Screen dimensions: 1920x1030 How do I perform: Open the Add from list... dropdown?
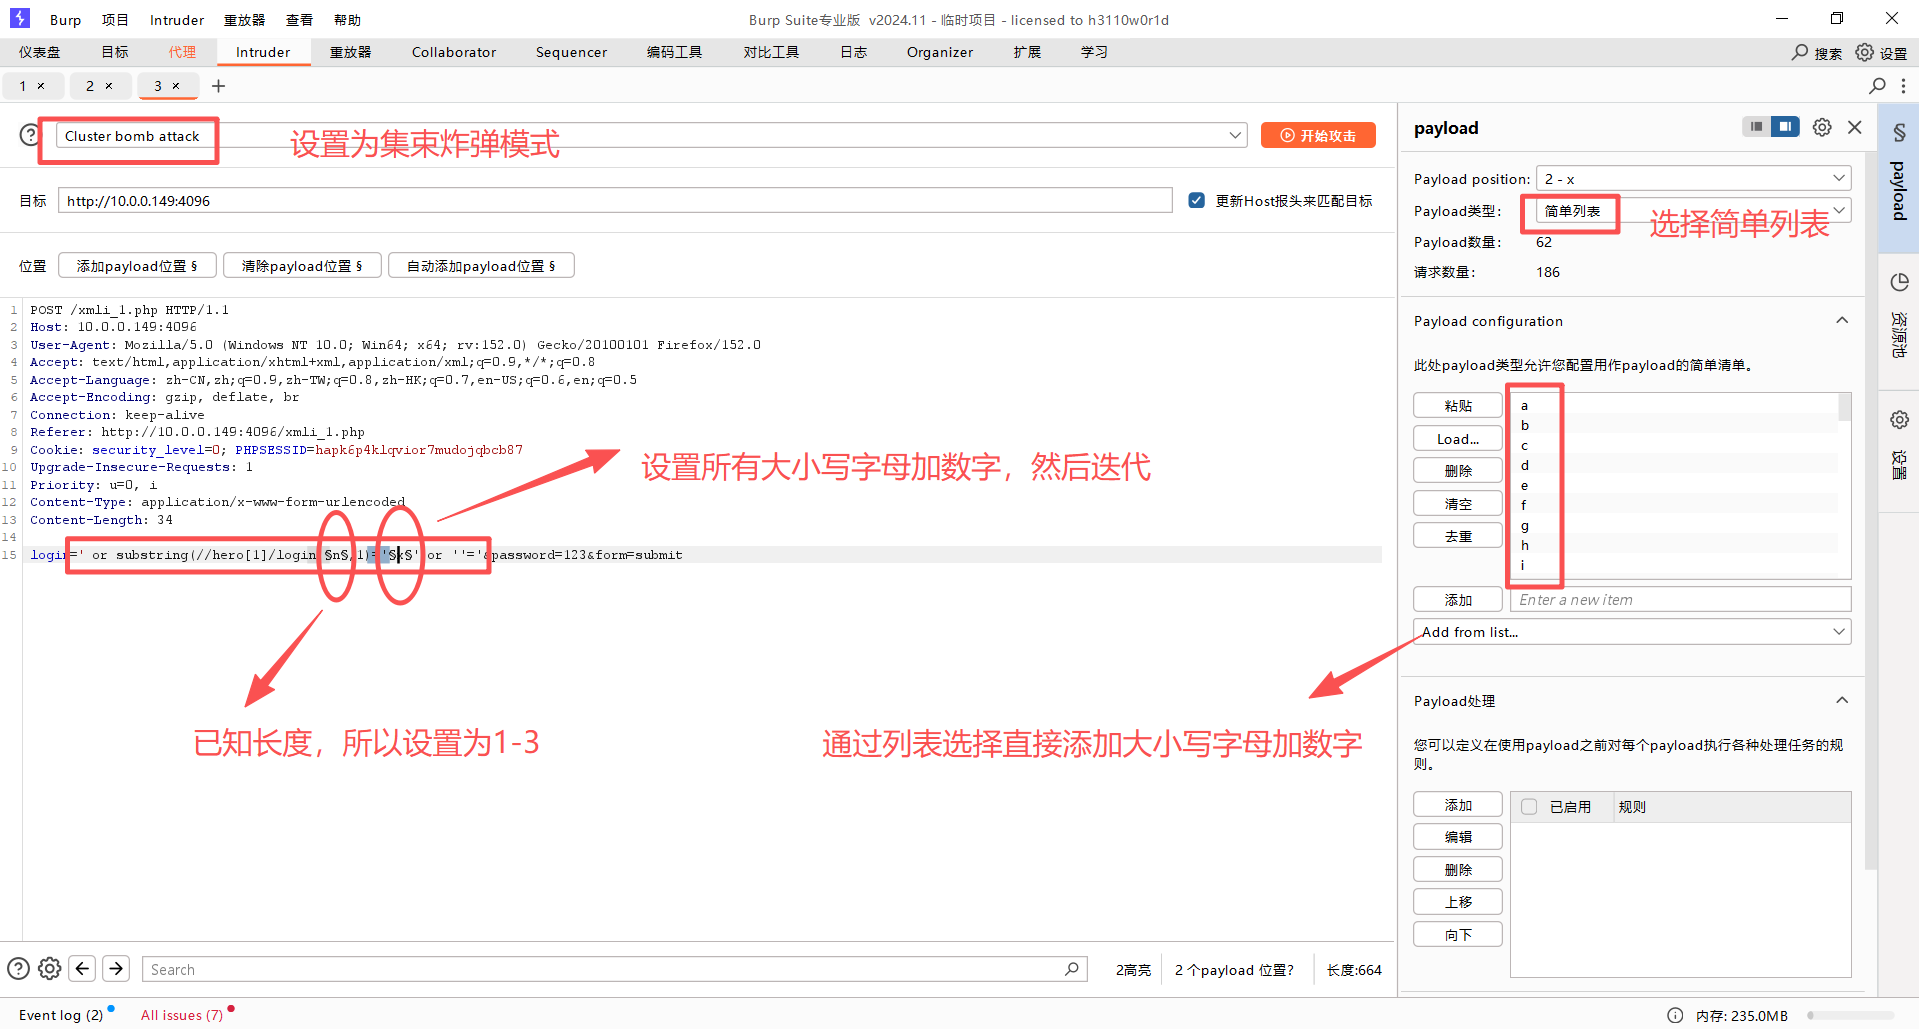[1632, 631]
